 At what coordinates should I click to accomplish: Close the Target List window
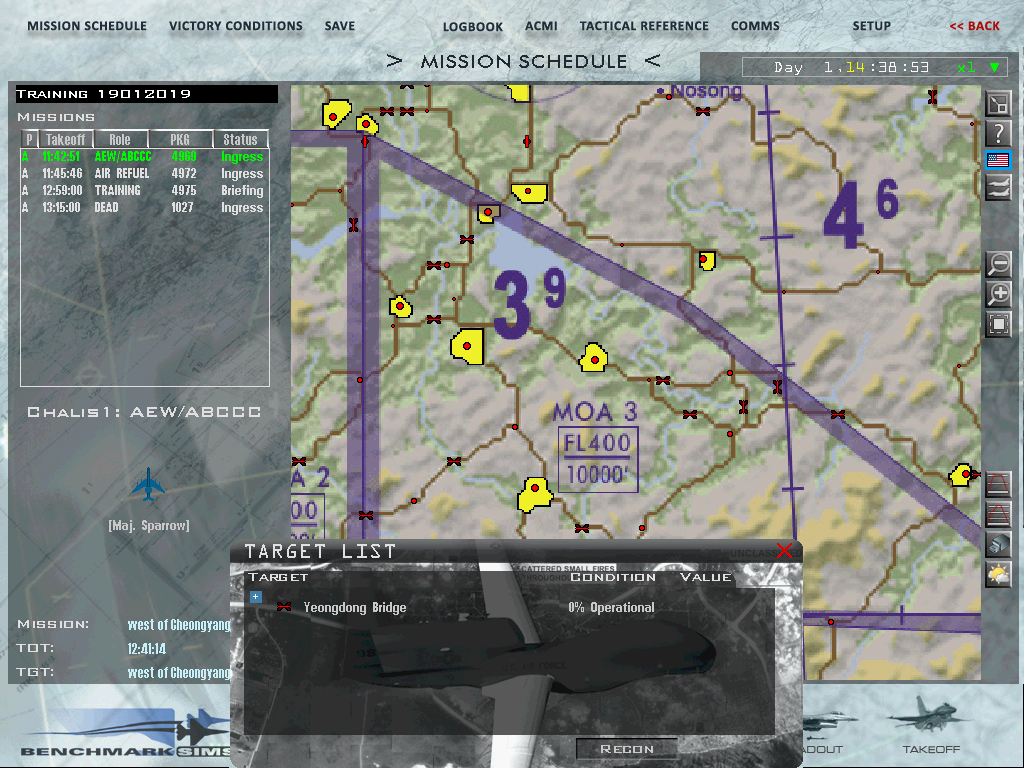point(784,551)
